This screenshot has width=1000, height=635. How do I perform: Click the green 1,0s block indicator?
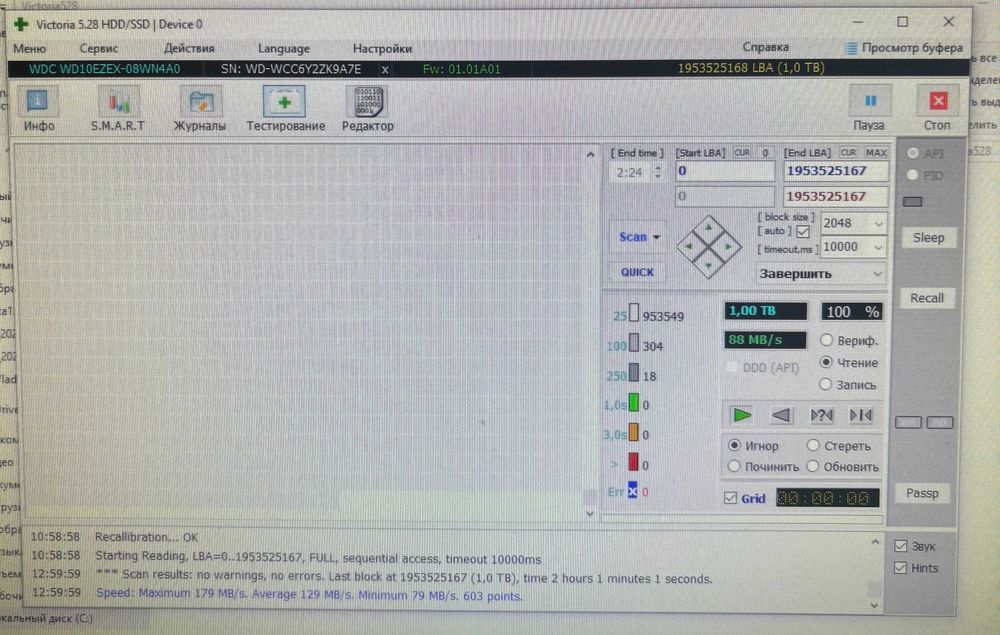[x=633, y=402]
